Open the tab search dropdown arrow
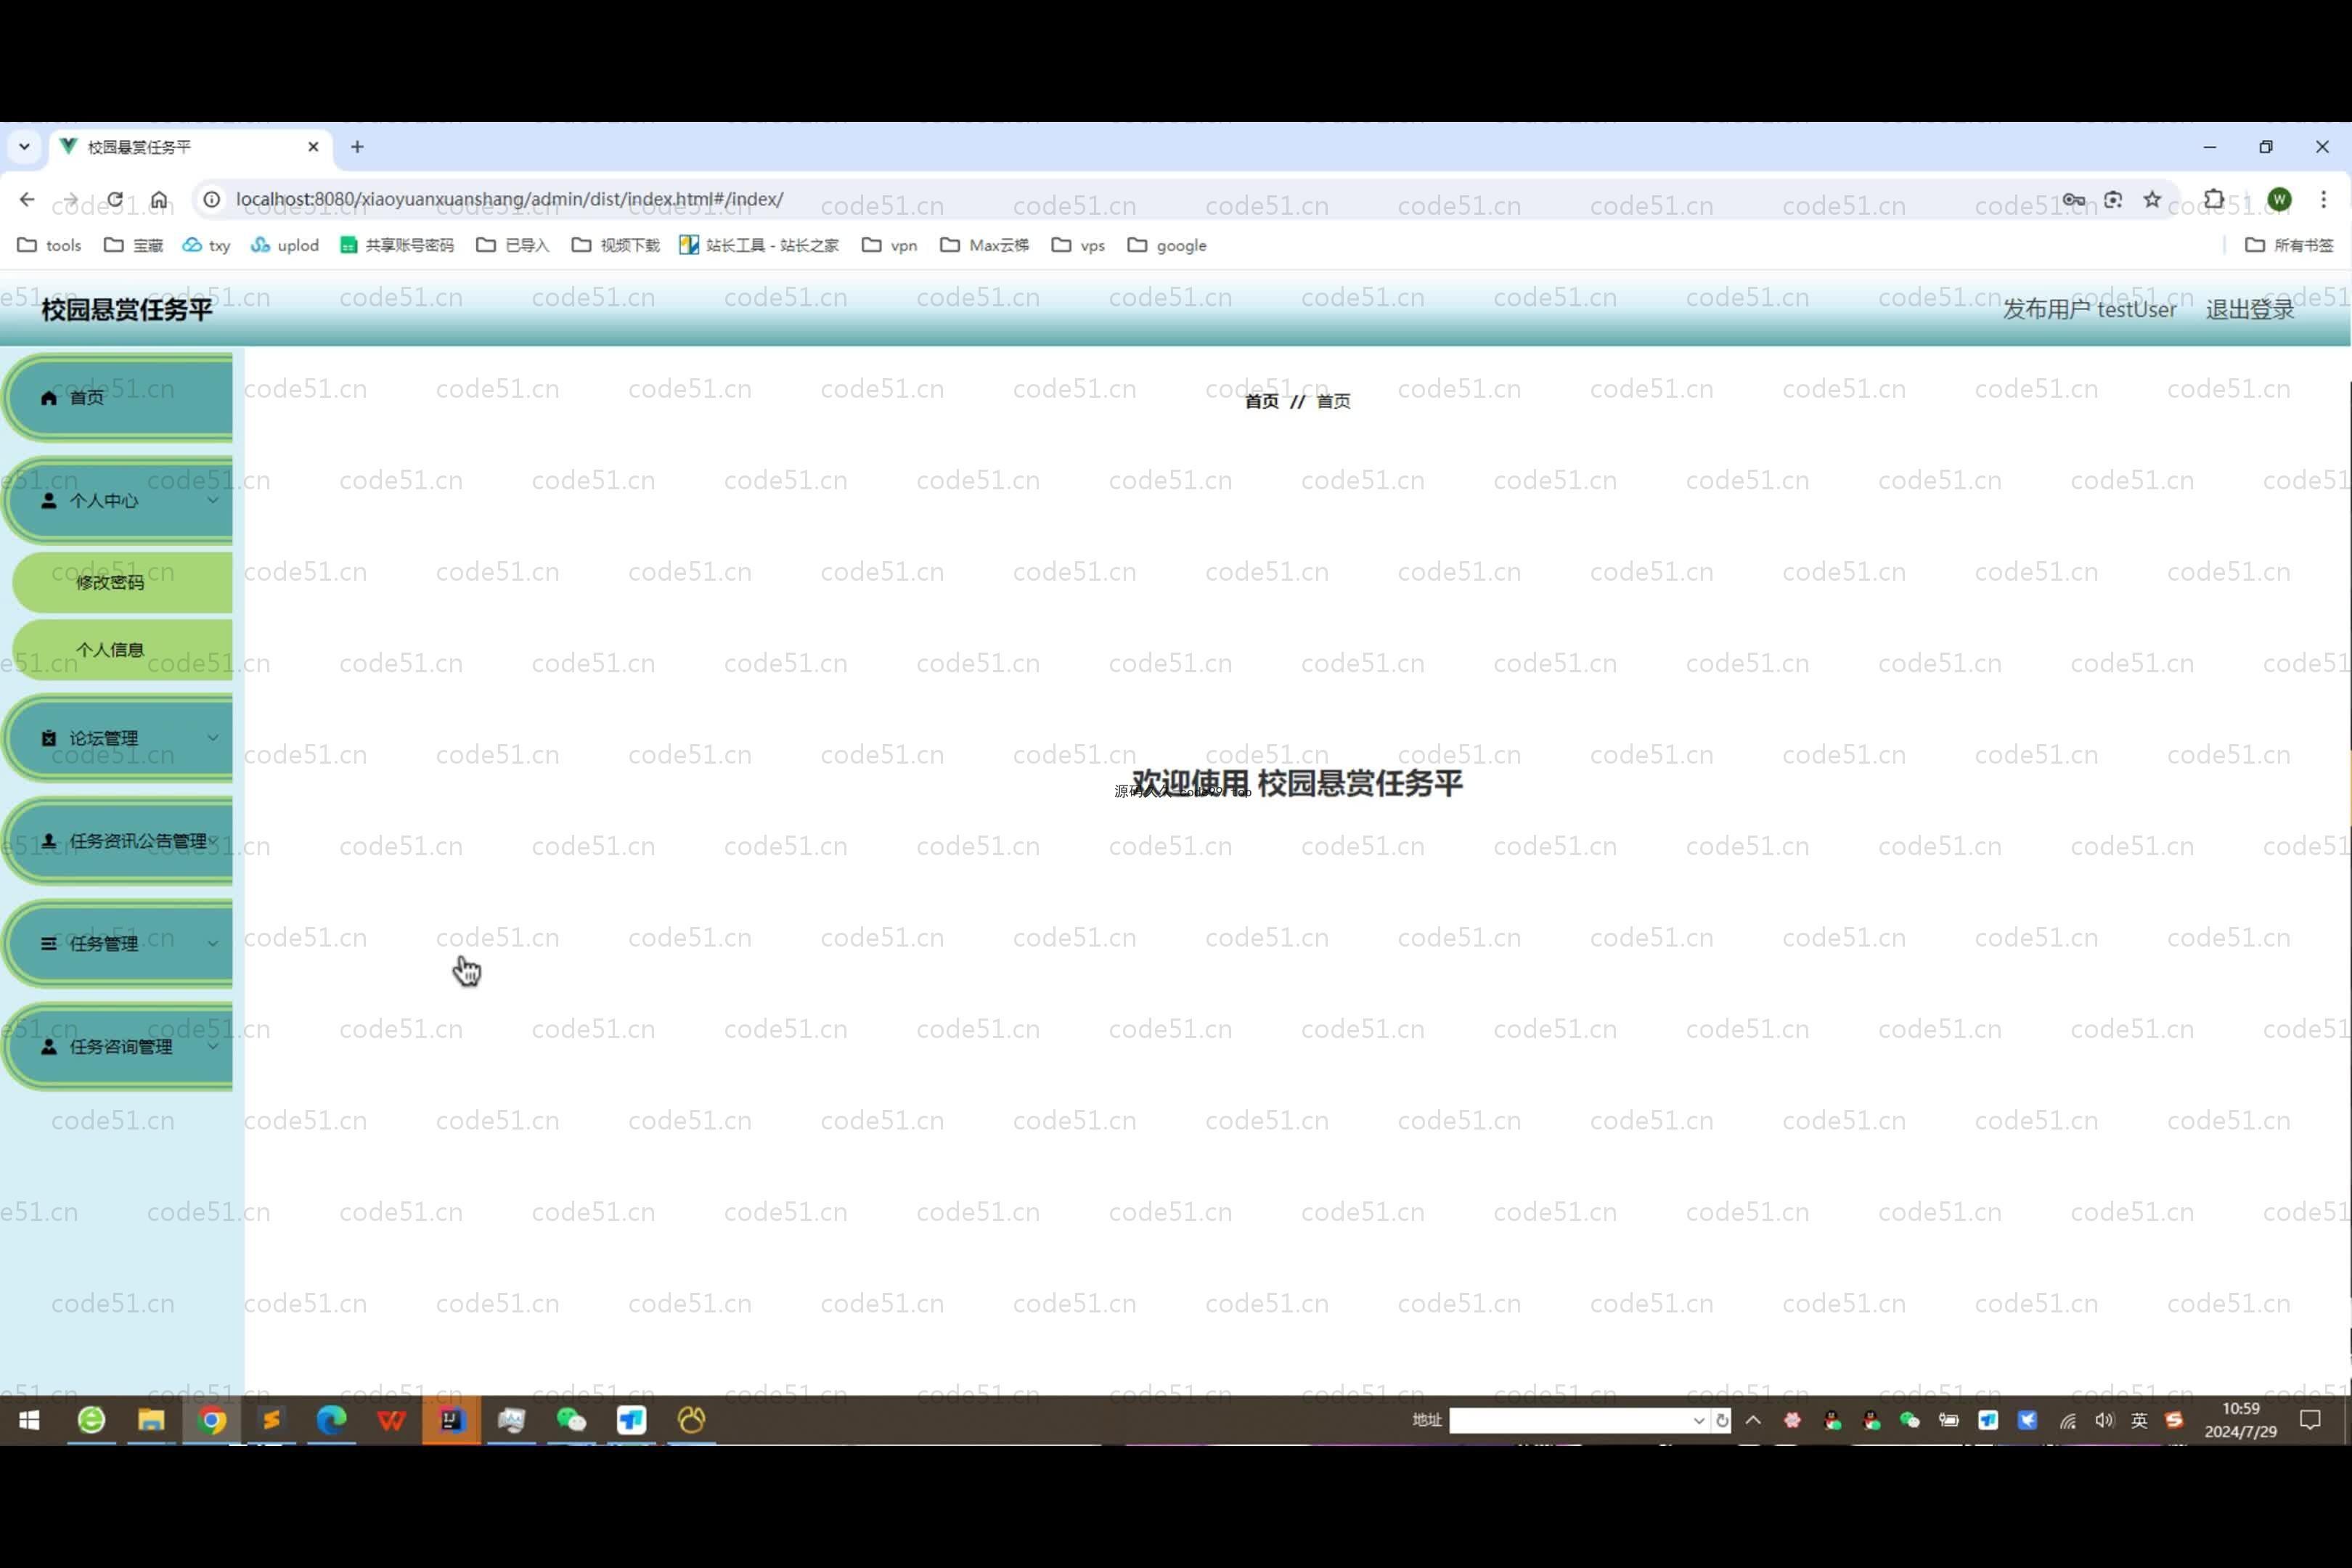Viewport: 2352px width, 1568px height. click(x=24, y=147)
